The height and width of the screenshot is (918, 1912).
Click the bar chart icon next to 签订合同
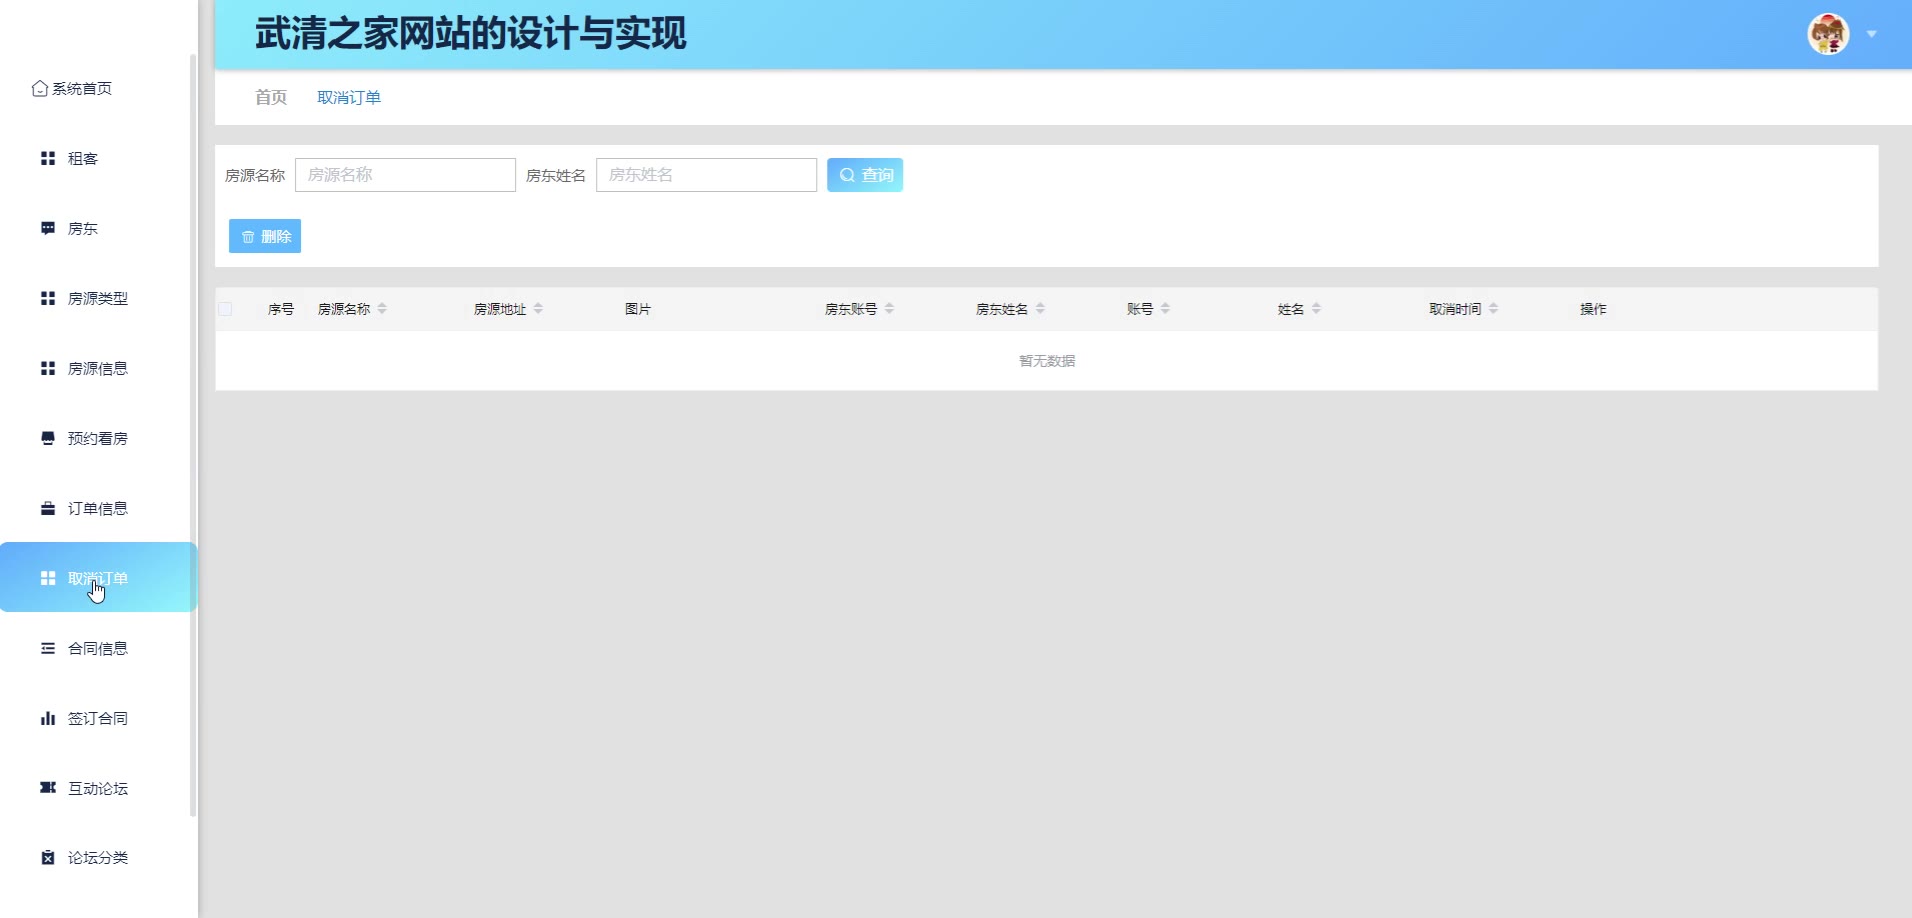47,719
